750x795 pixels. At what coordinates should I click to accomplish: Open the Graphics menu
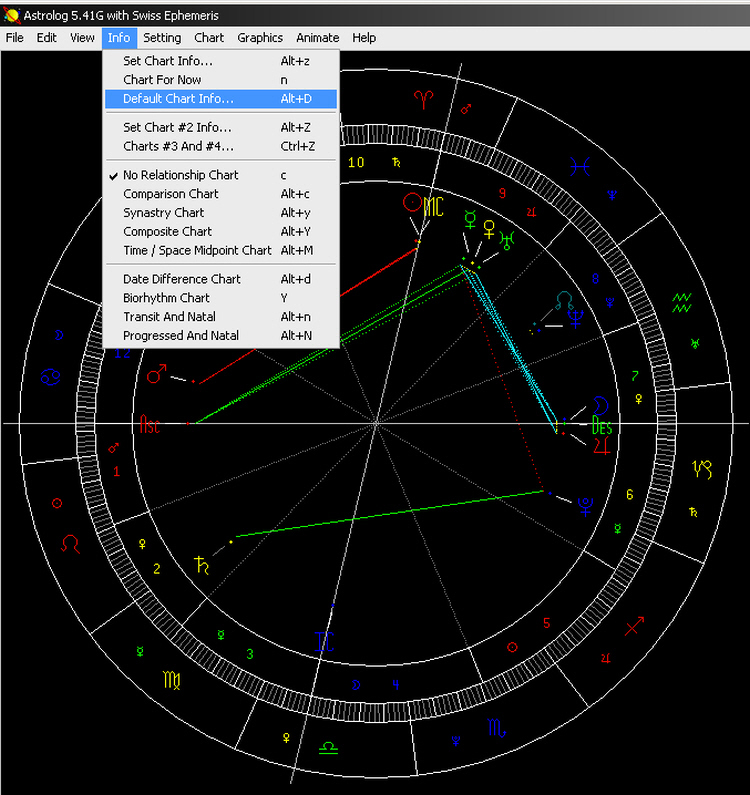260,38
